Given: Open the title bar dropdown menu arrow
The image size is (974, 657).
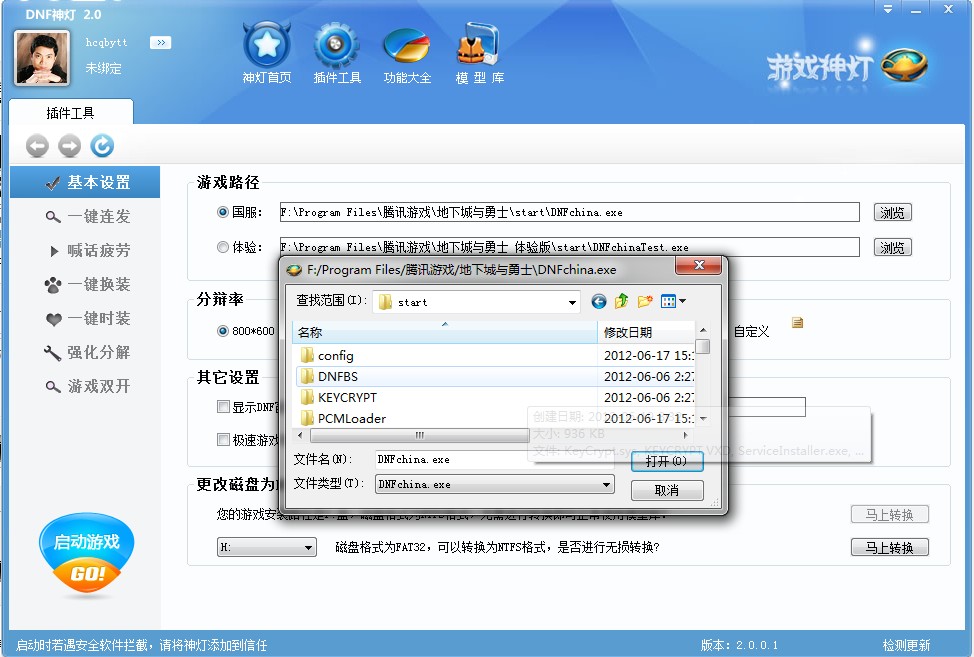Looking at the screenshot, I should coord(888,9).
